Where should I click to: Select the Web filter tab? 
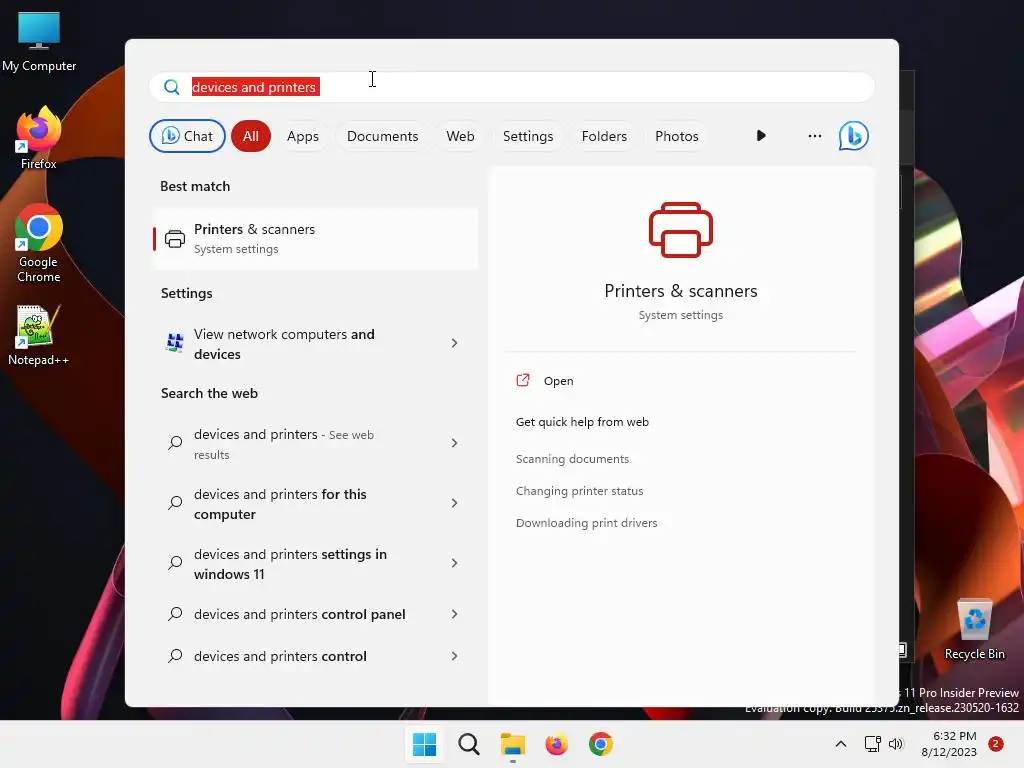click(460, 136)
